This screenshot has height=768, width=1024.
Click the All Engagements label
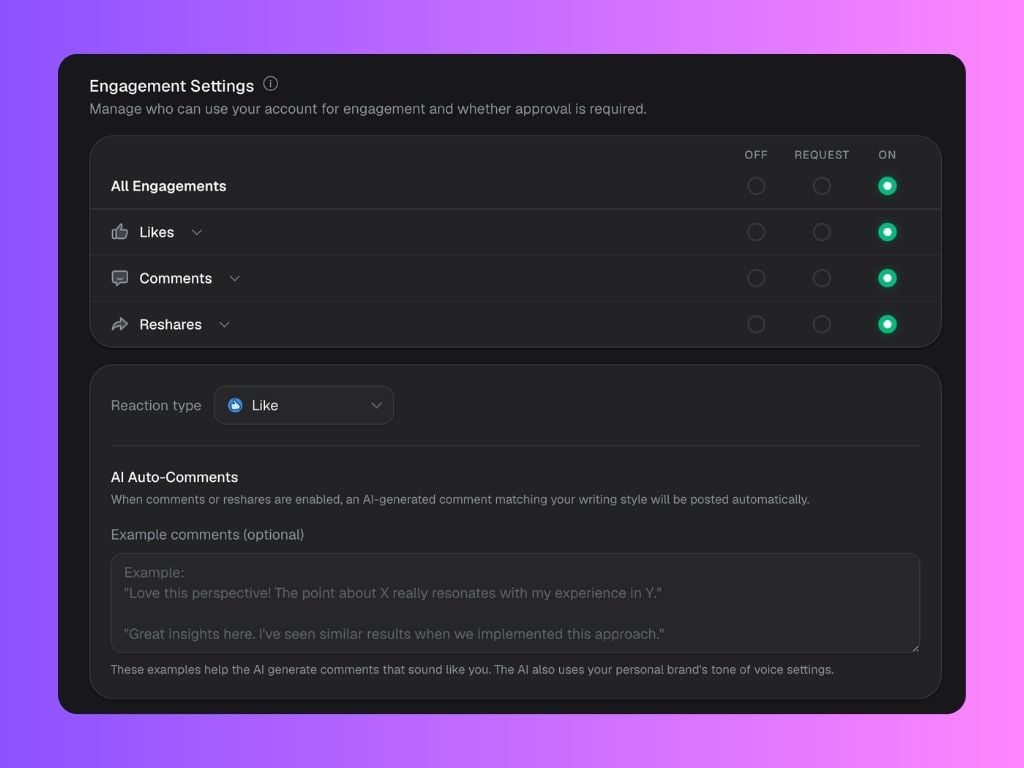pyautogui.click(x=168, y=186)
